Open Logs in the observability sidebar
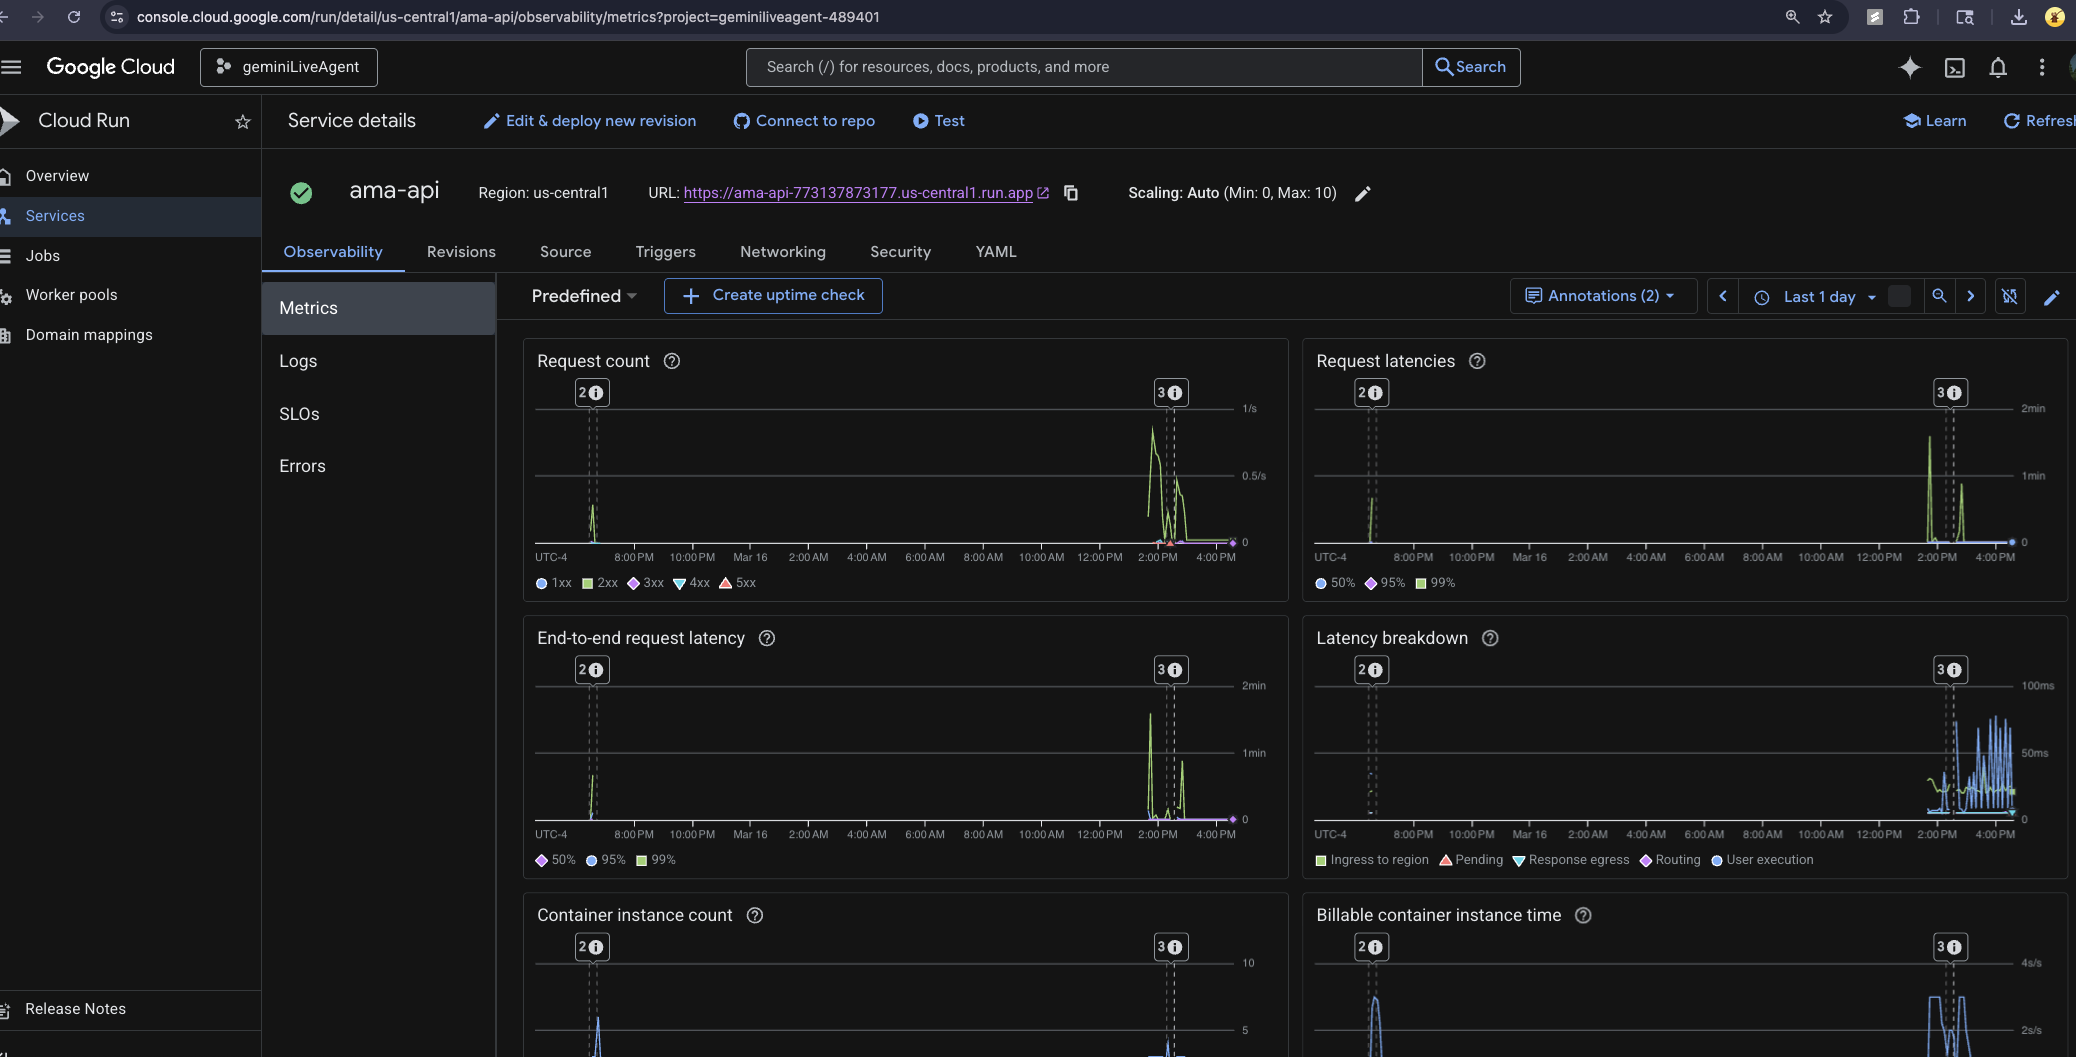Screen dimensions: 2076x1057 click(298, 361)
